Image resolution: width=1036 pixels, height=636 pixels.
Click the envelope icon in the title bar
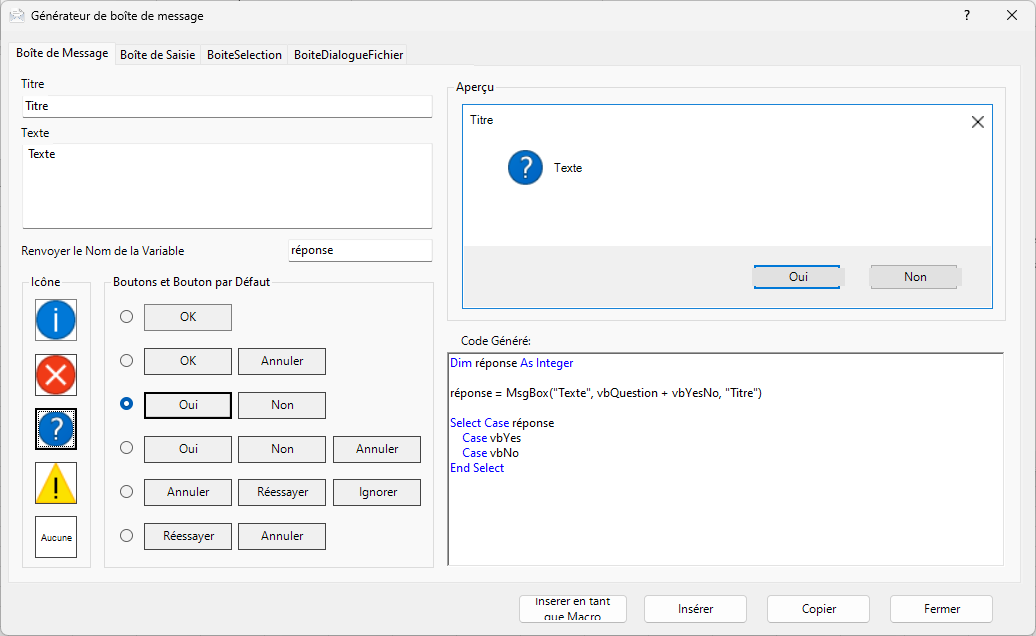tap(17, 16)
